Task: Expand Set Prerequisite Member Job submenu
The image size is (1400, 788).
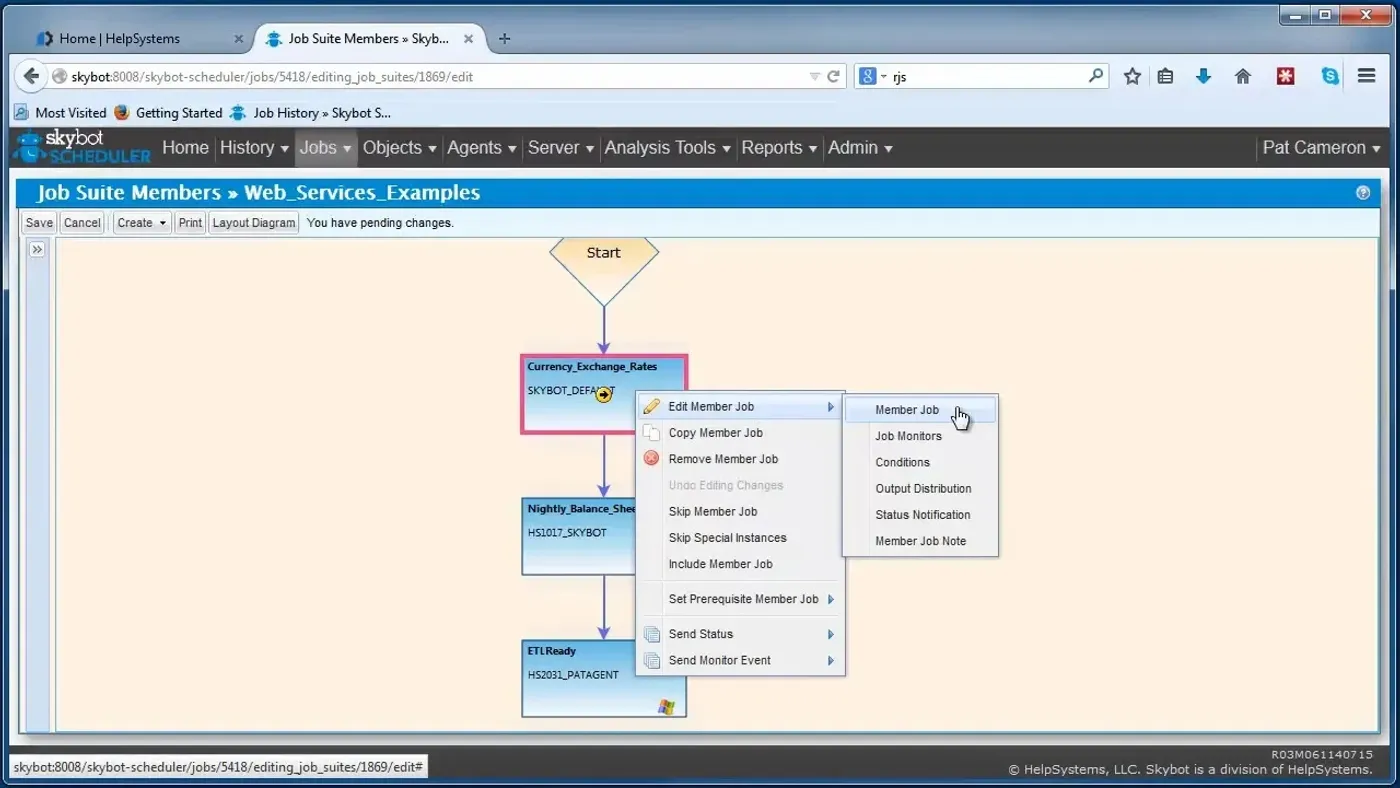Action: [740, 599]
